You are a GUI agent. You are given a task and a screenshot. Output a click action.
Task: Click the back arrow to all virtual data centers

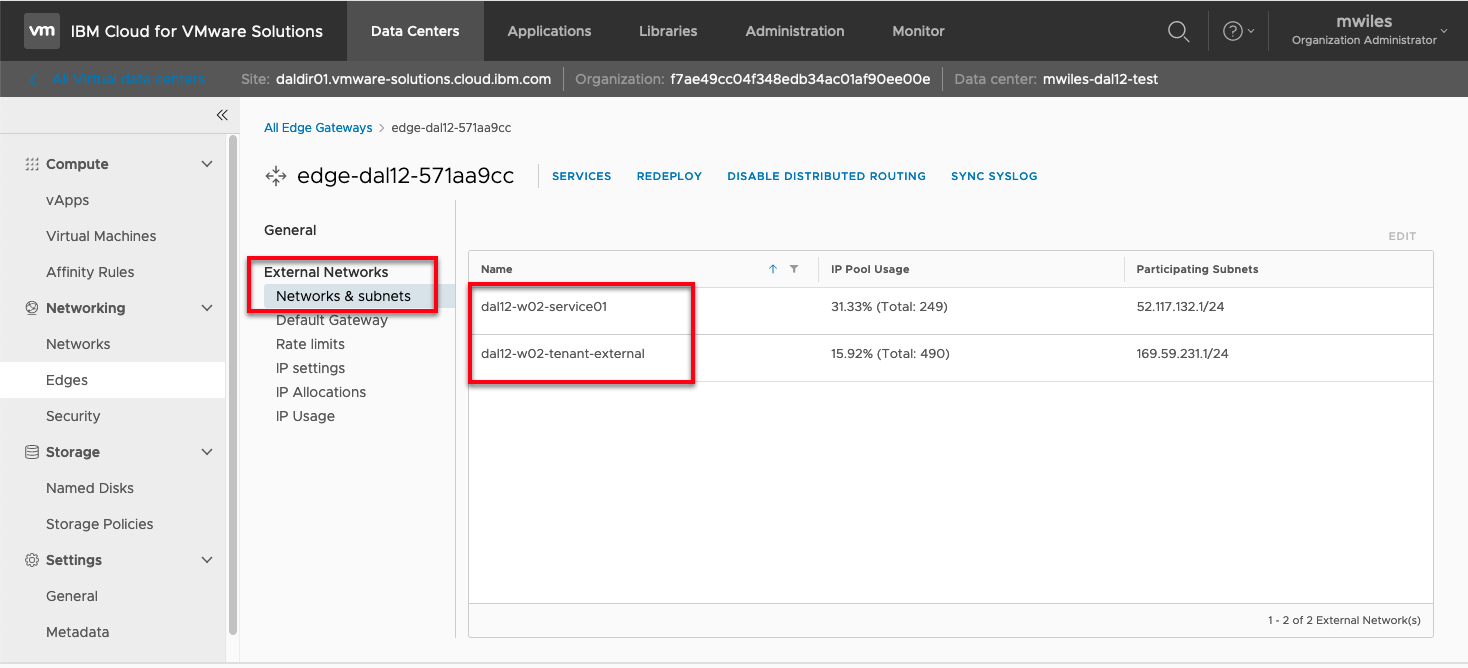click(x=35, y=79)
